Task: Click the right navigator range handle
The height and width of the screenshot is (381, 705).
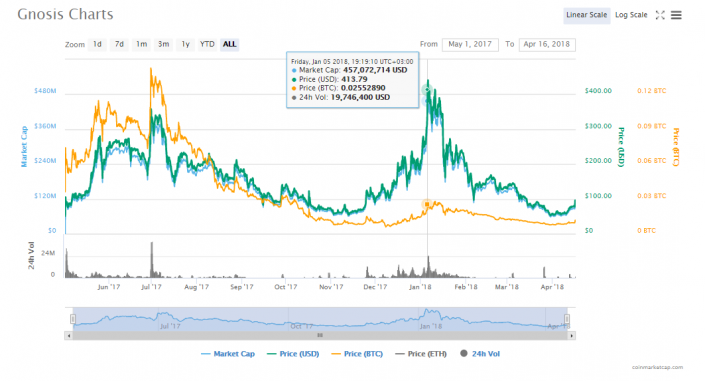Action: [567, 319]
